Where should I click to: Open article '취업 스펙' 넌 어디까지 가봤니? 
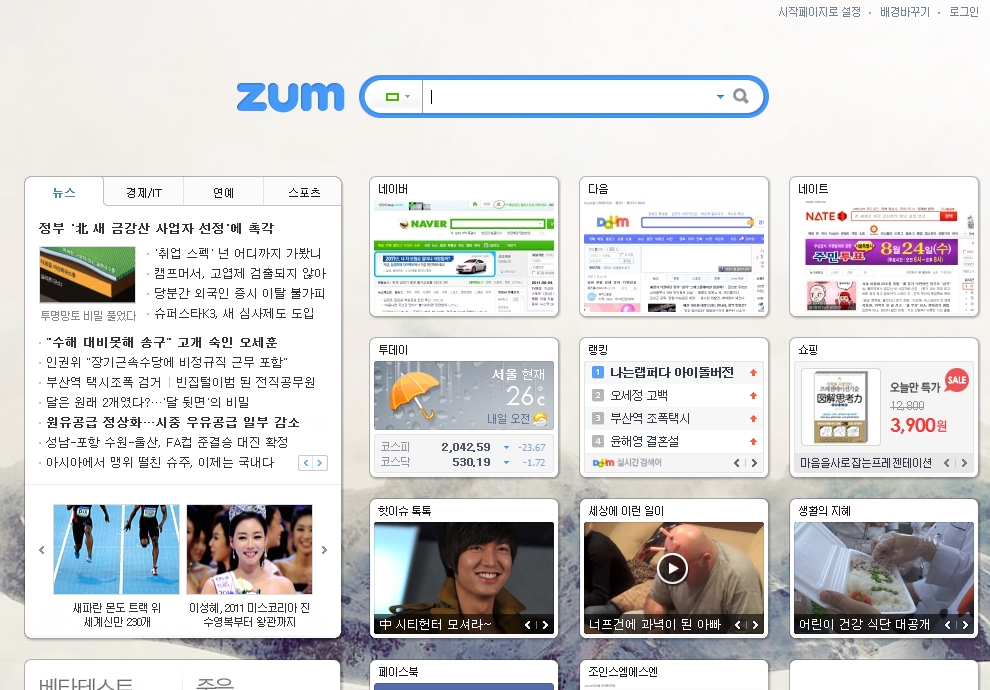pyautogui.click(x=237, y=254)
